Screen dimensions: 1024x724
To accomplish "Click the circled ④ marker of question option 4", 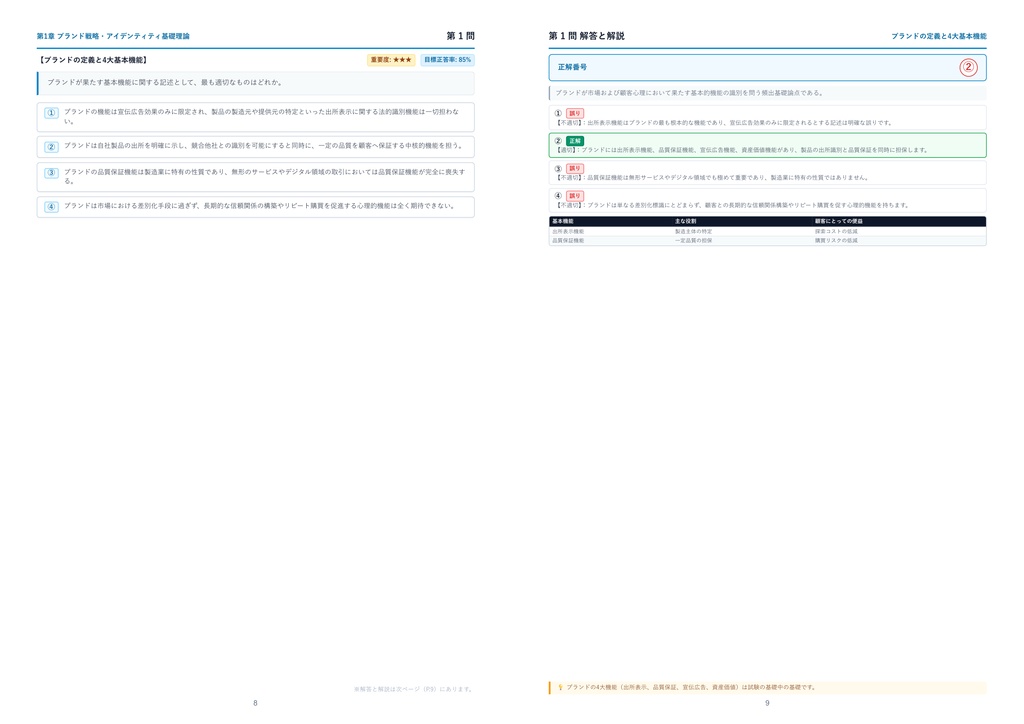I will 52,207.
